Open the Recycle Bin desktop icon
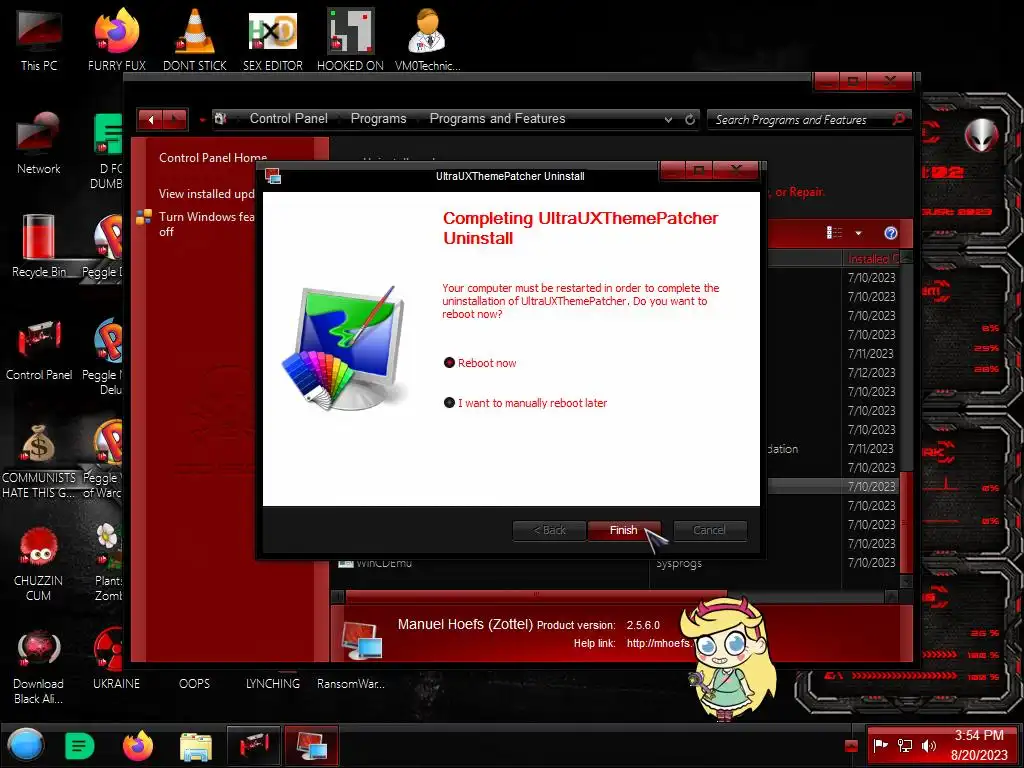The height and width of the screenshot is (768, 1024). coord(39,246)
